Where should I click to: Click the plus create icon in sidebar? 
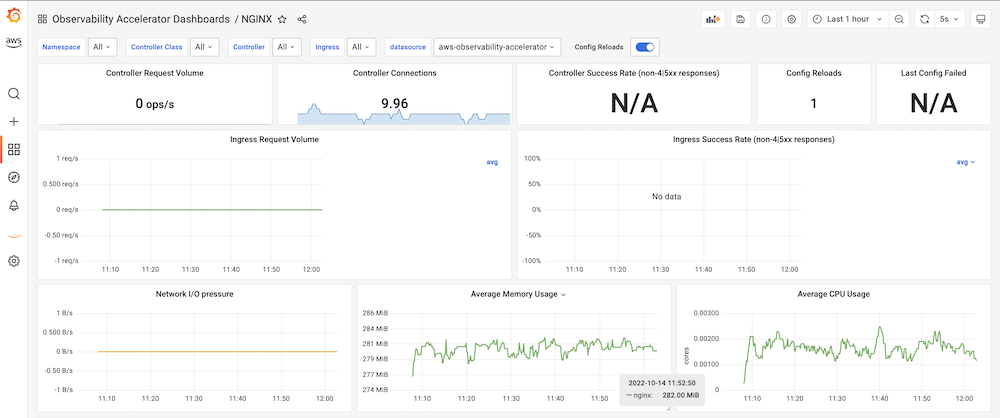(x=13, y=122)
